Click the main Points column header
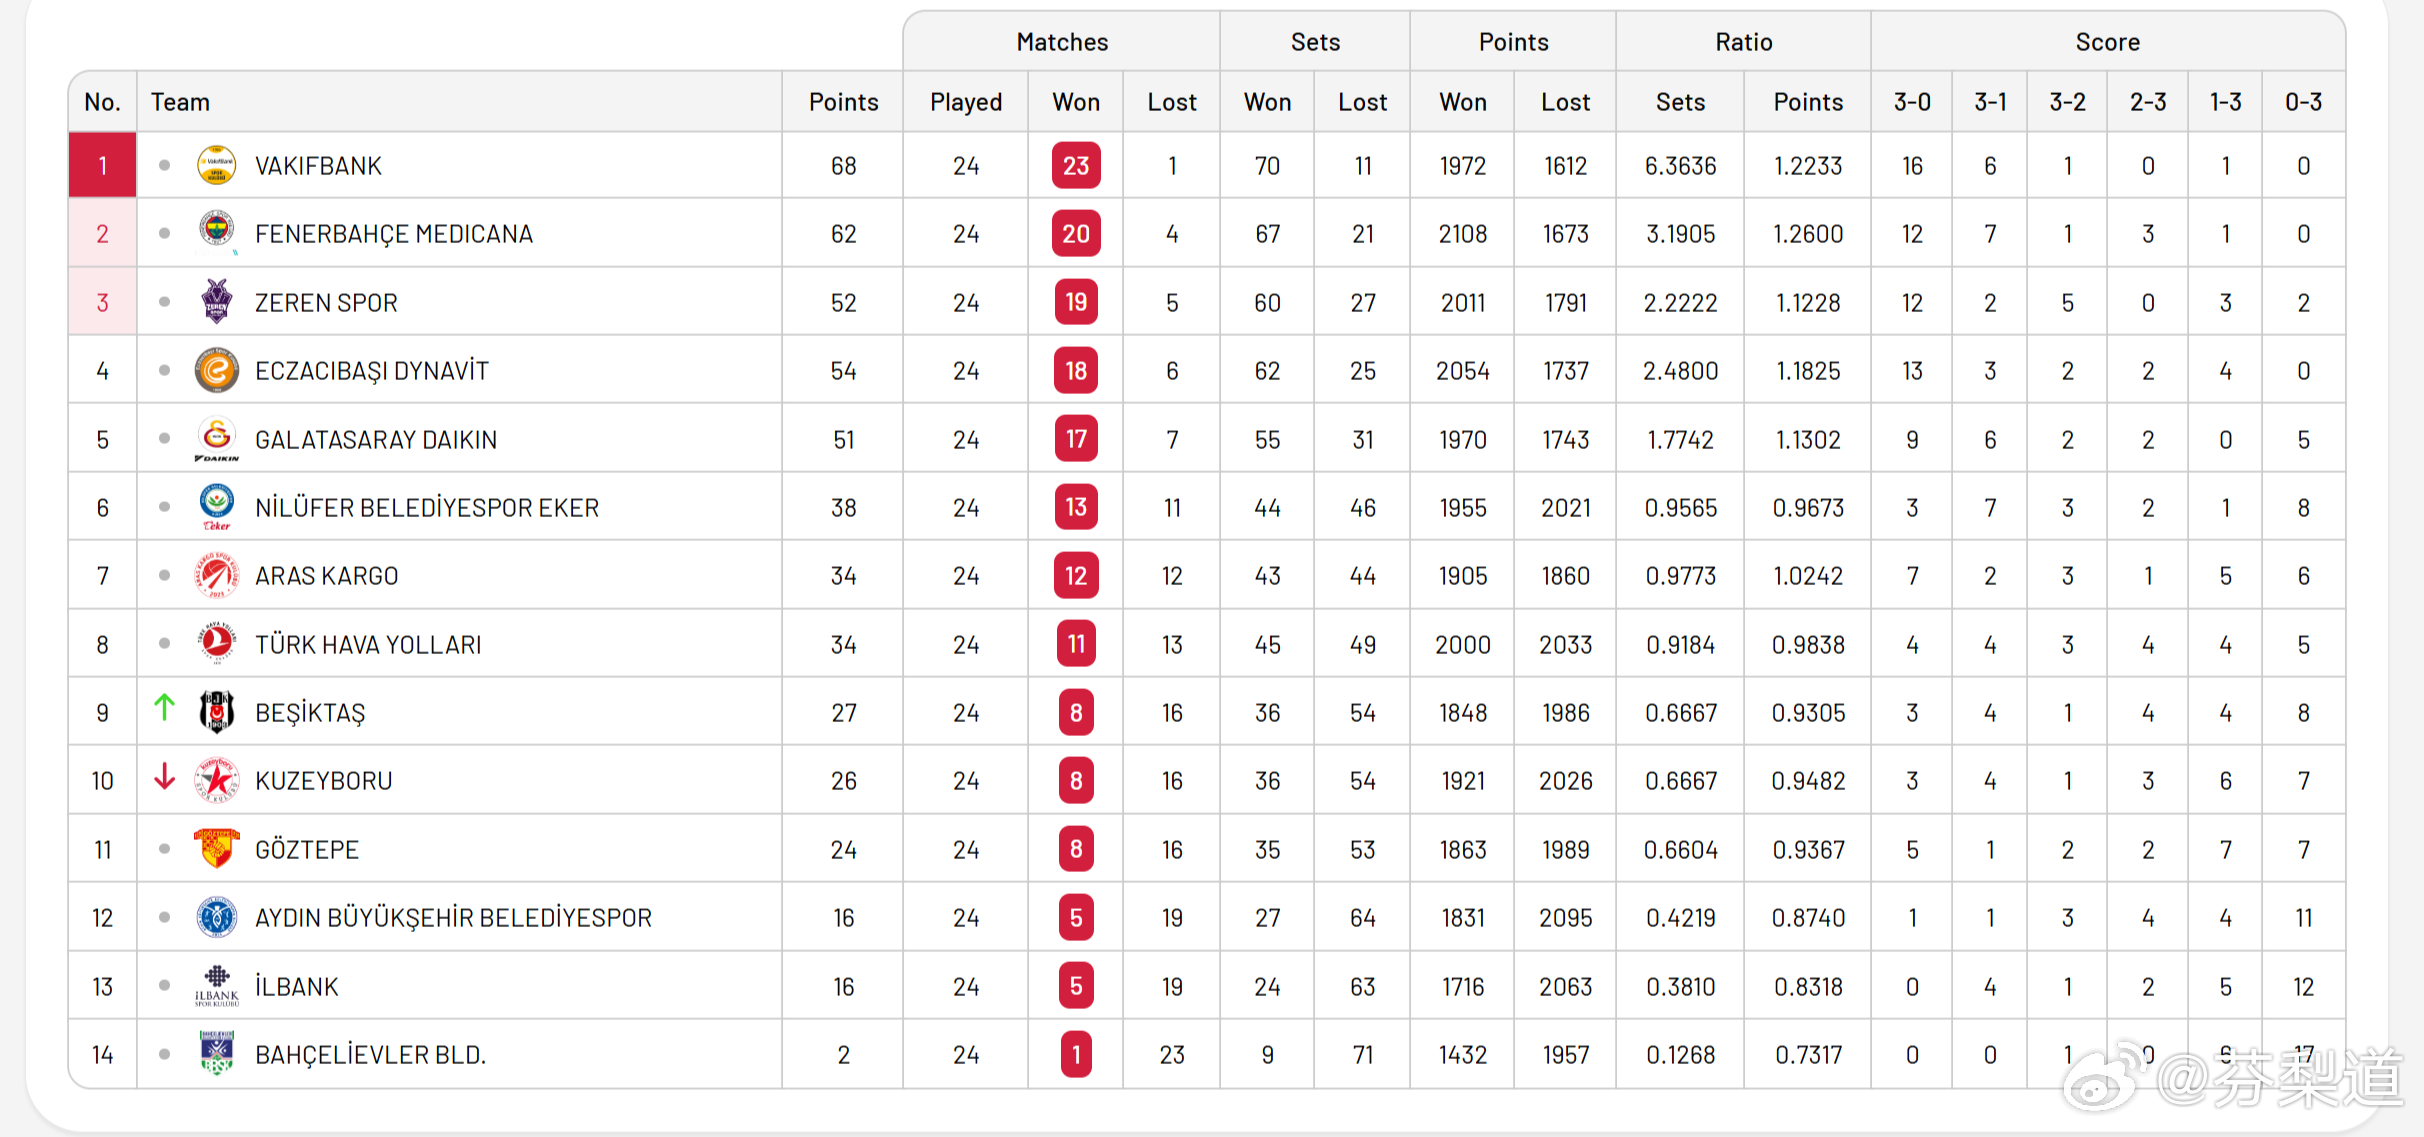 (843, 102)
